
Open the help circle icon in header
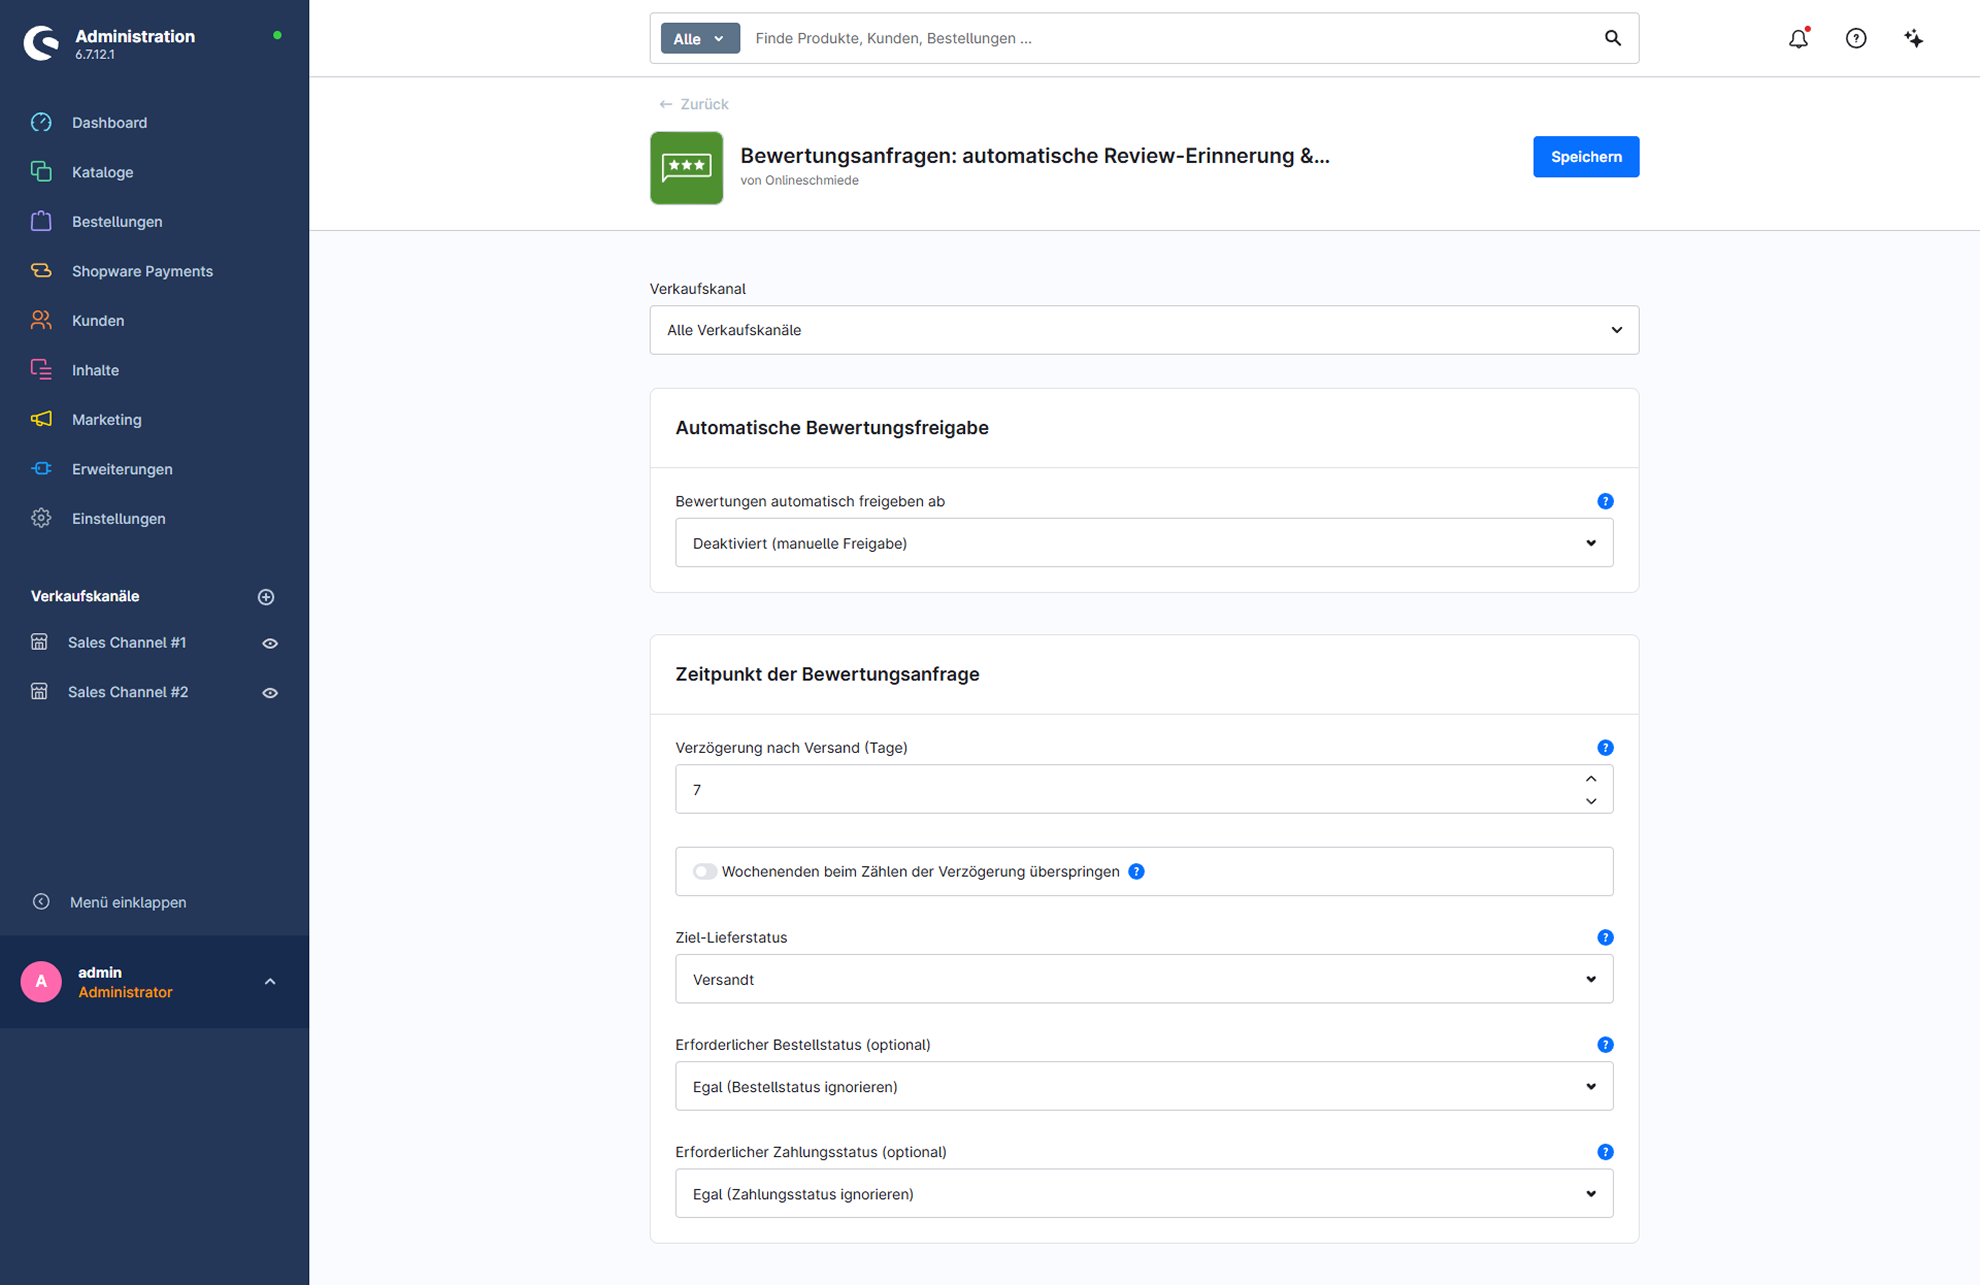1856,38
